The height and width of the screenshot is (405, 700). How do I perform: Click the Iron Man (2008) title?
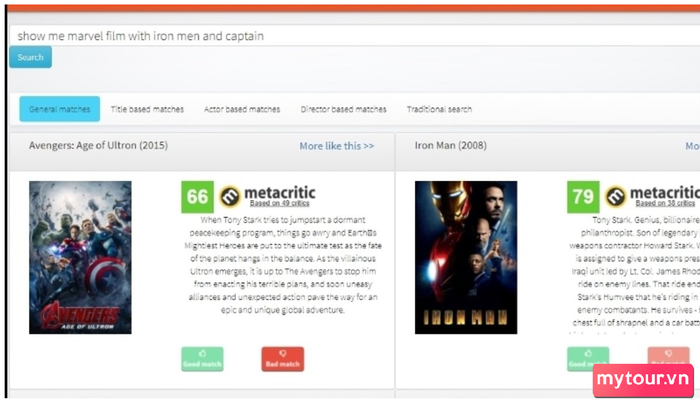tap(450, 146)
